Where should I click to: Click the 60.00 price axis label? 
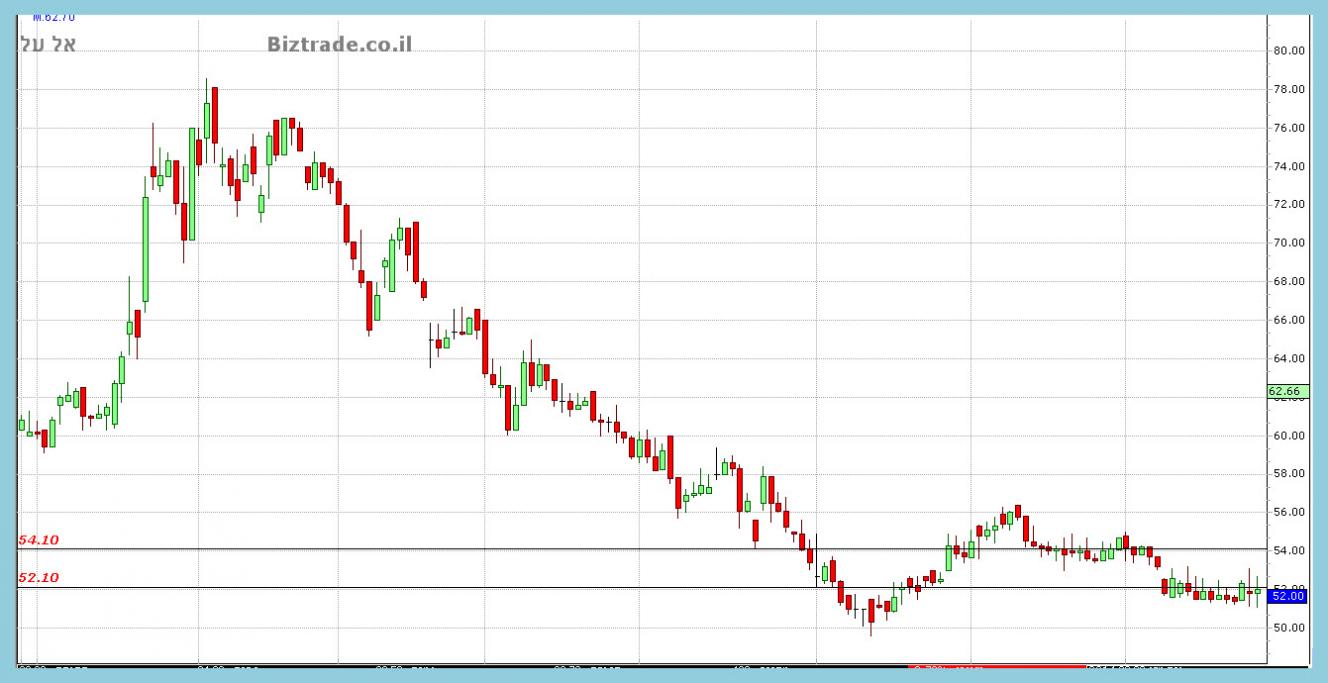click(1289, 436)
